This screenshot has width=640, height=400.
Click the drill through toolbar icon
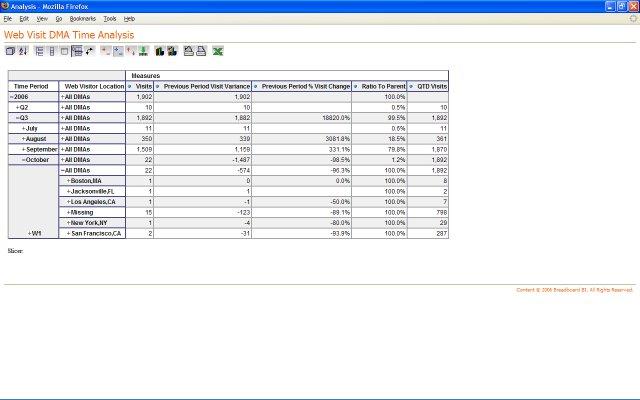[x=144, y=50]
